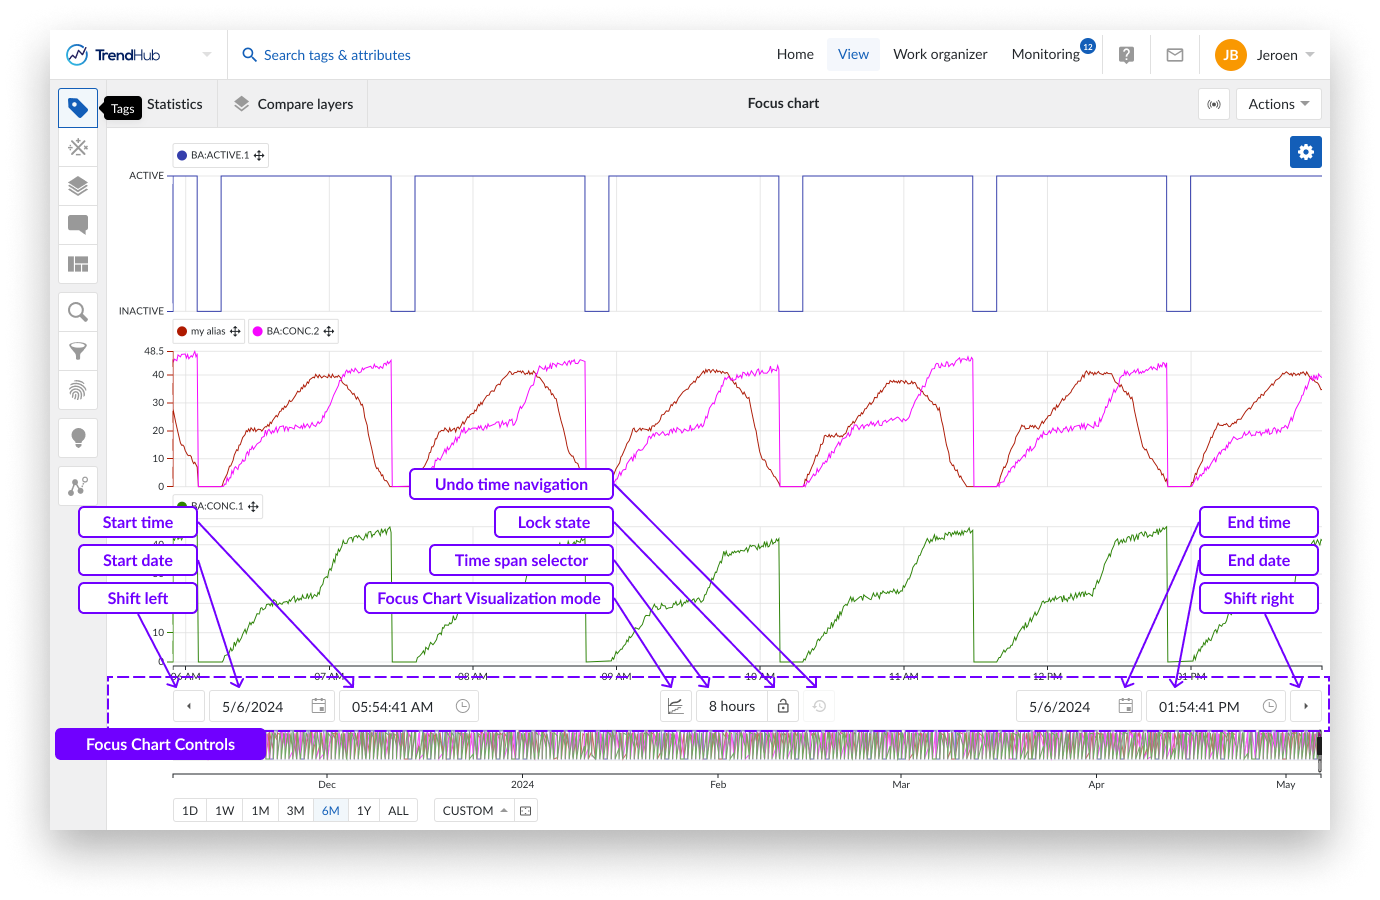Open the layers panel in sidebar

pyautogui.click(x=78, y=186)
